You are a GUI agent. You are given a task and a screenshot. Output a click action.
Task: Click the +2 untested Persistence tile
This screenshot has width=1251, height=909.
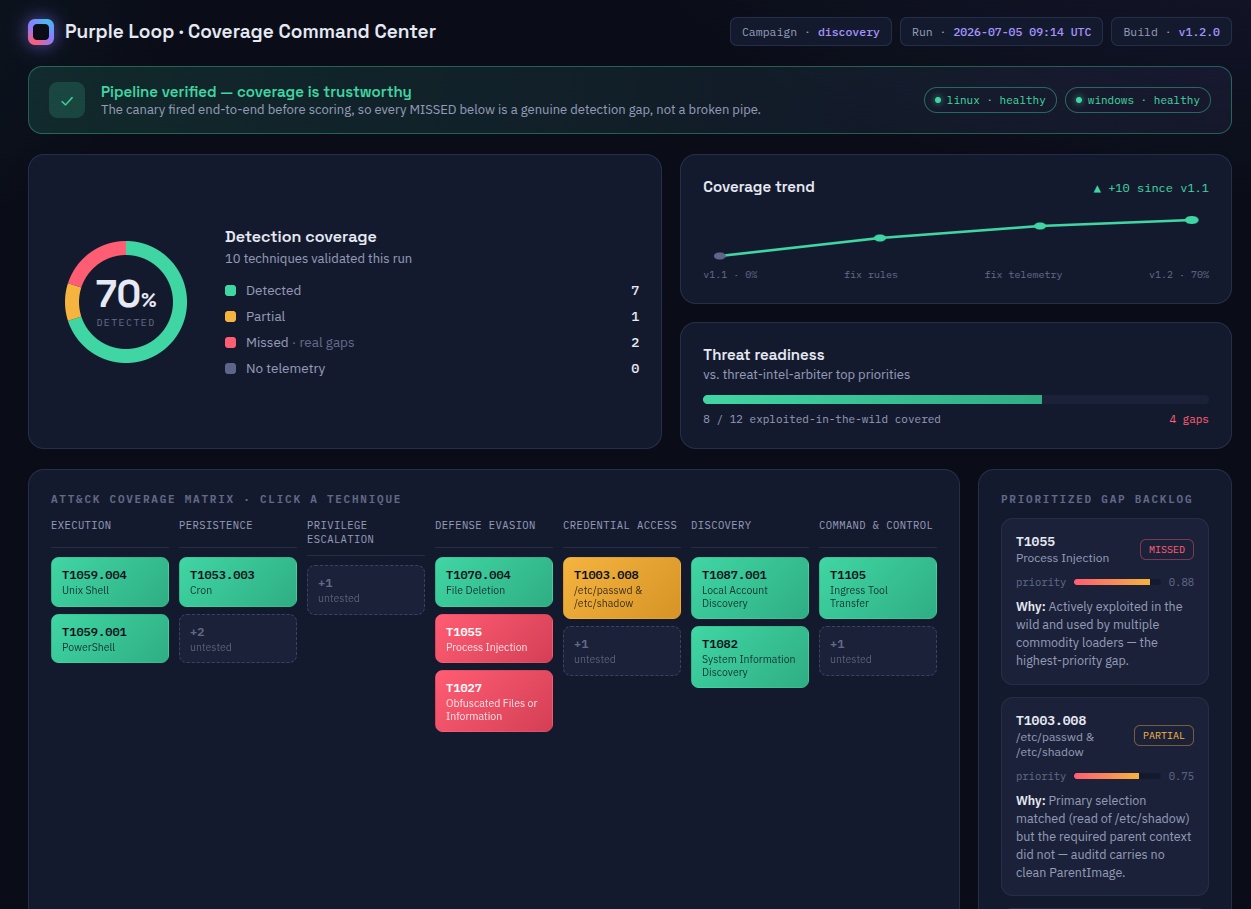[238, 639]
